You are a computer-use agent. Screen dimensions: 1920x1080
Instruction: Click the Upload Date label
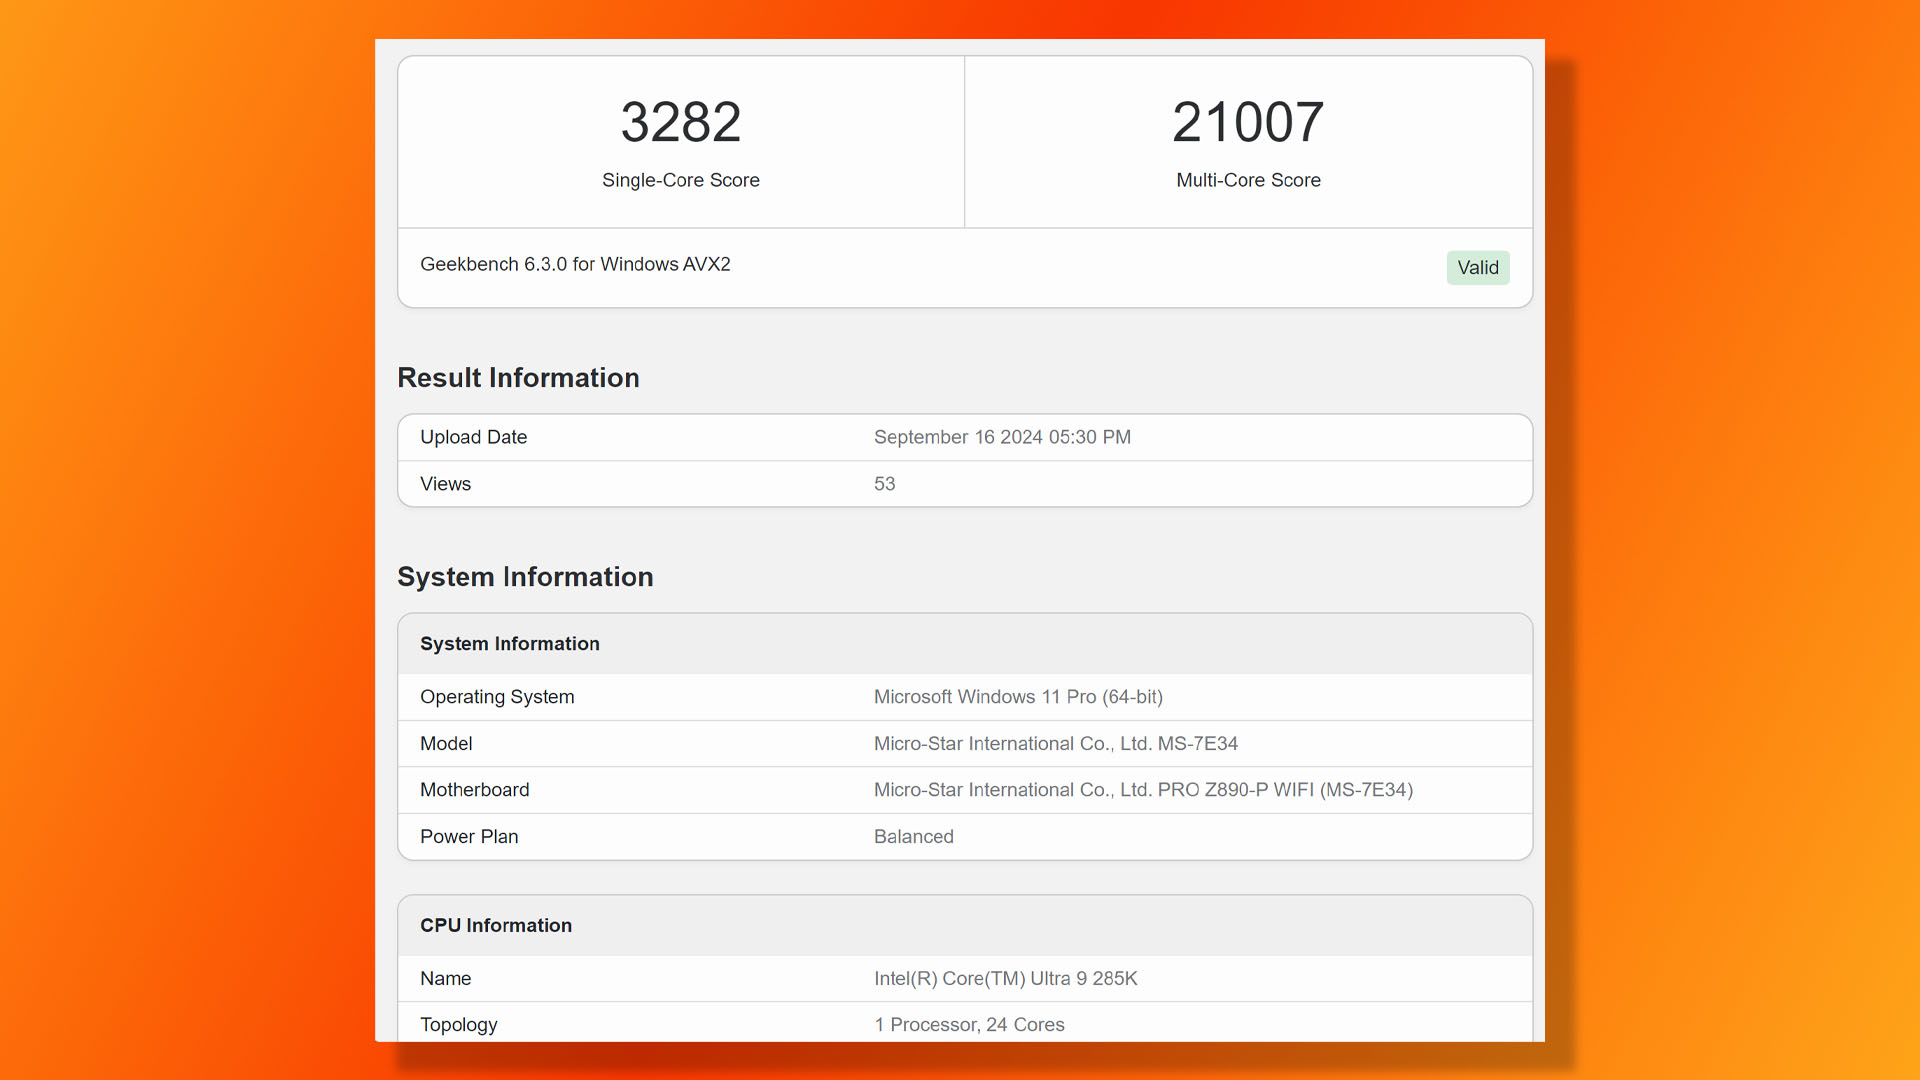click(x=473, y=437)
